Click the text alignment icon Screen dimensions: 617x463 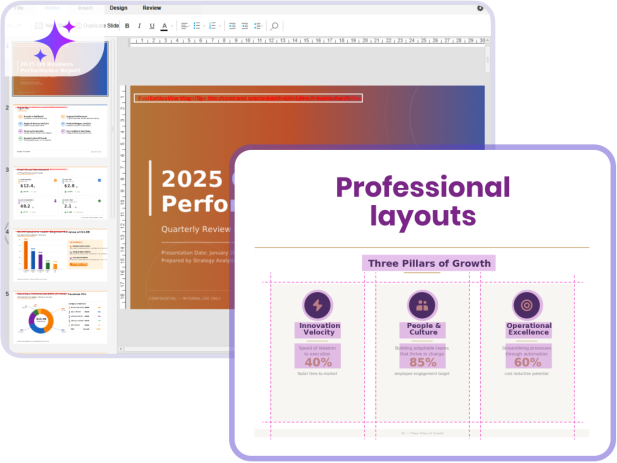(x=184, y=26)
